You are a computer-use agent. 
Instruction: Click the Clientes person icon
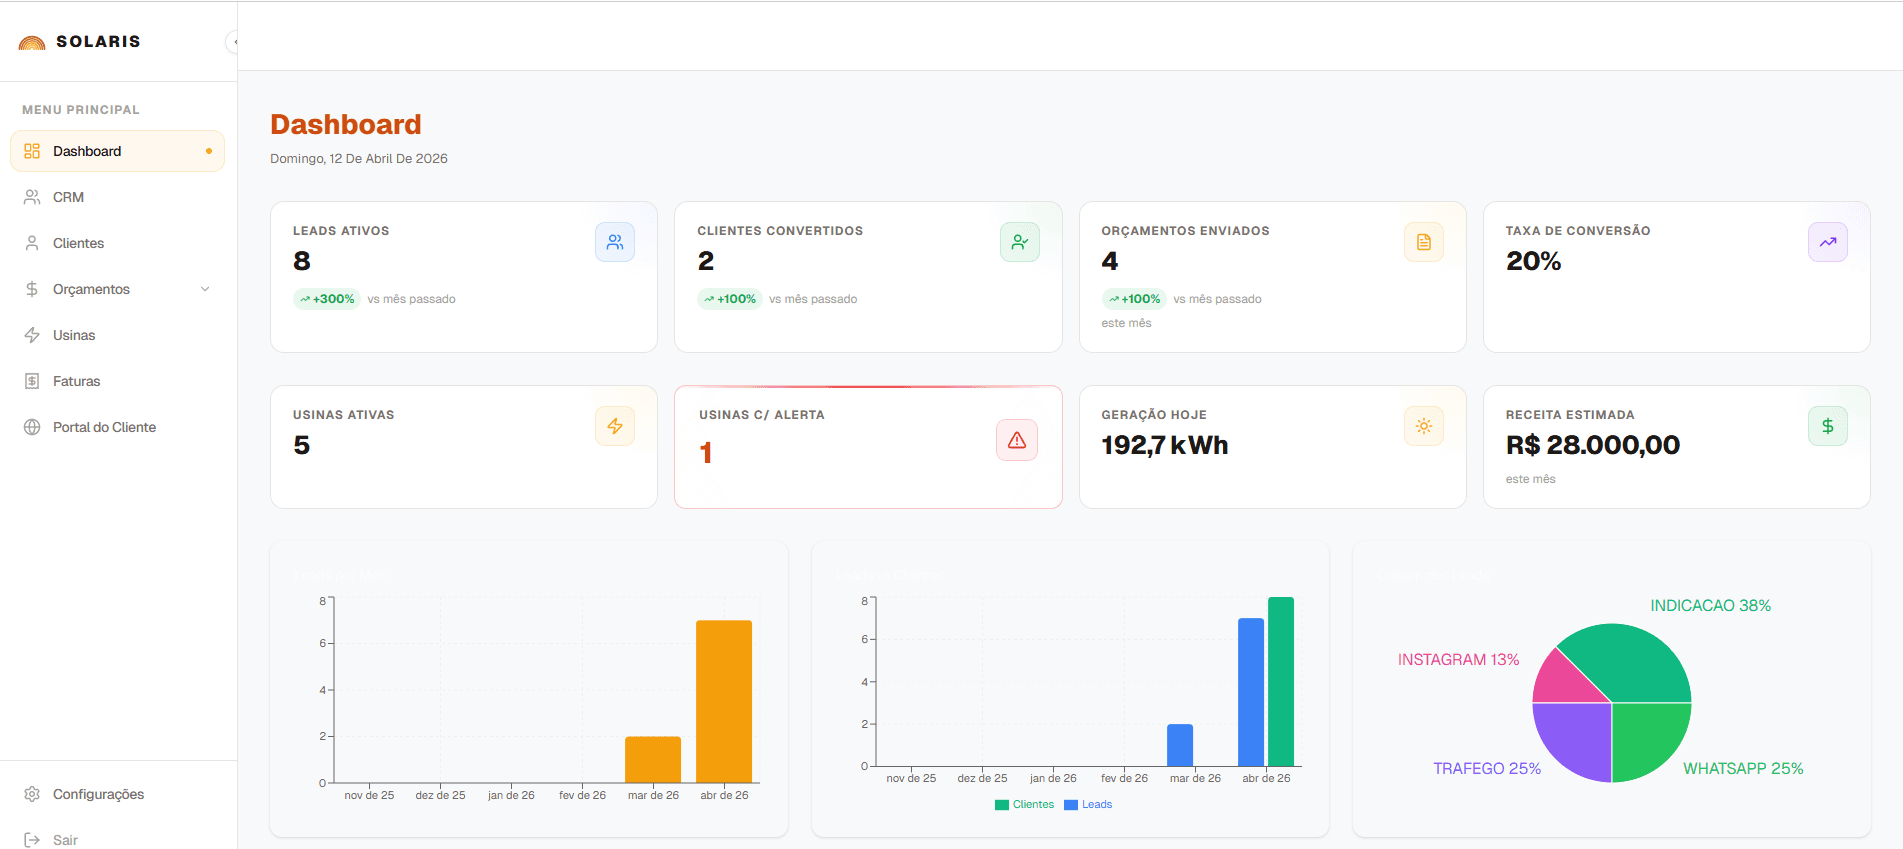32,243
